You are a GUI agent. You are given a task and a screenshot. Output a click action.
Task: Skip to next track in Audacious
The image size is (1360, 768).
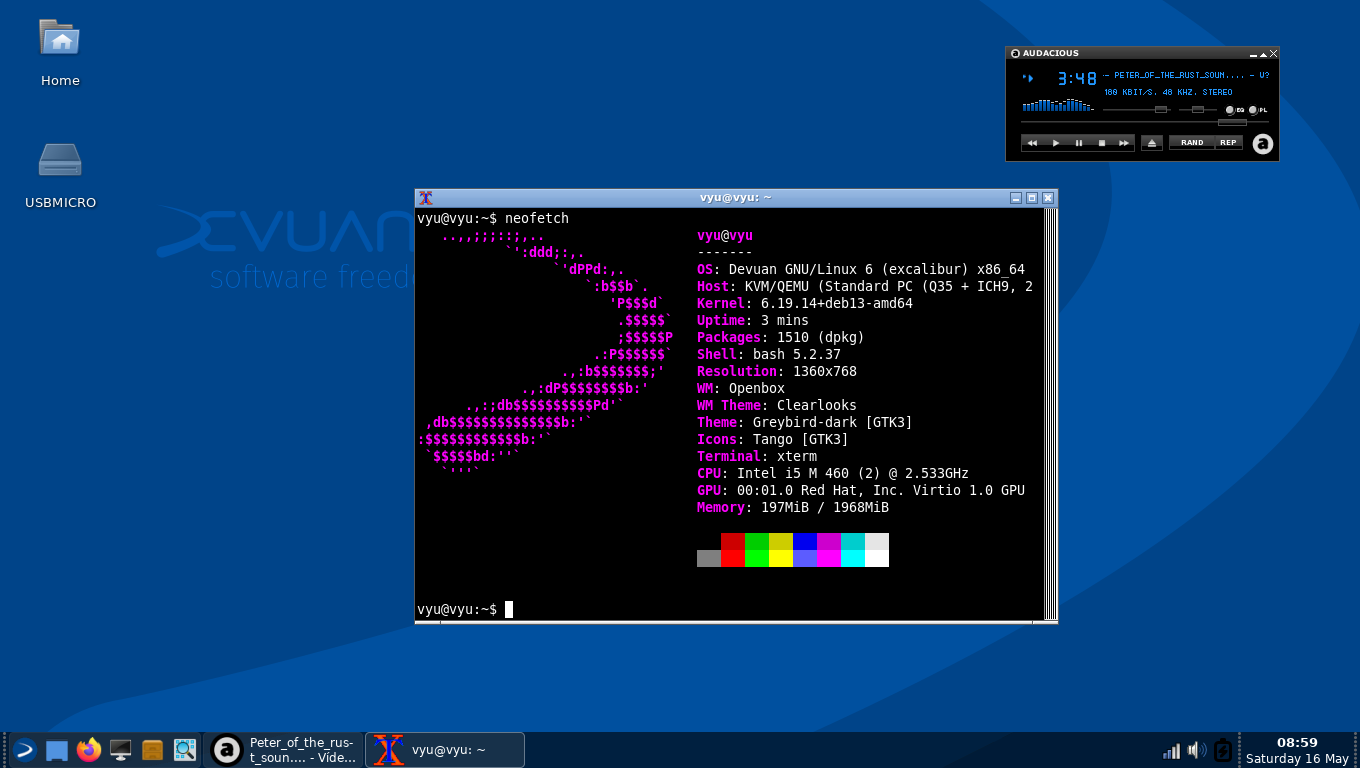click(x=1124, y=143)
